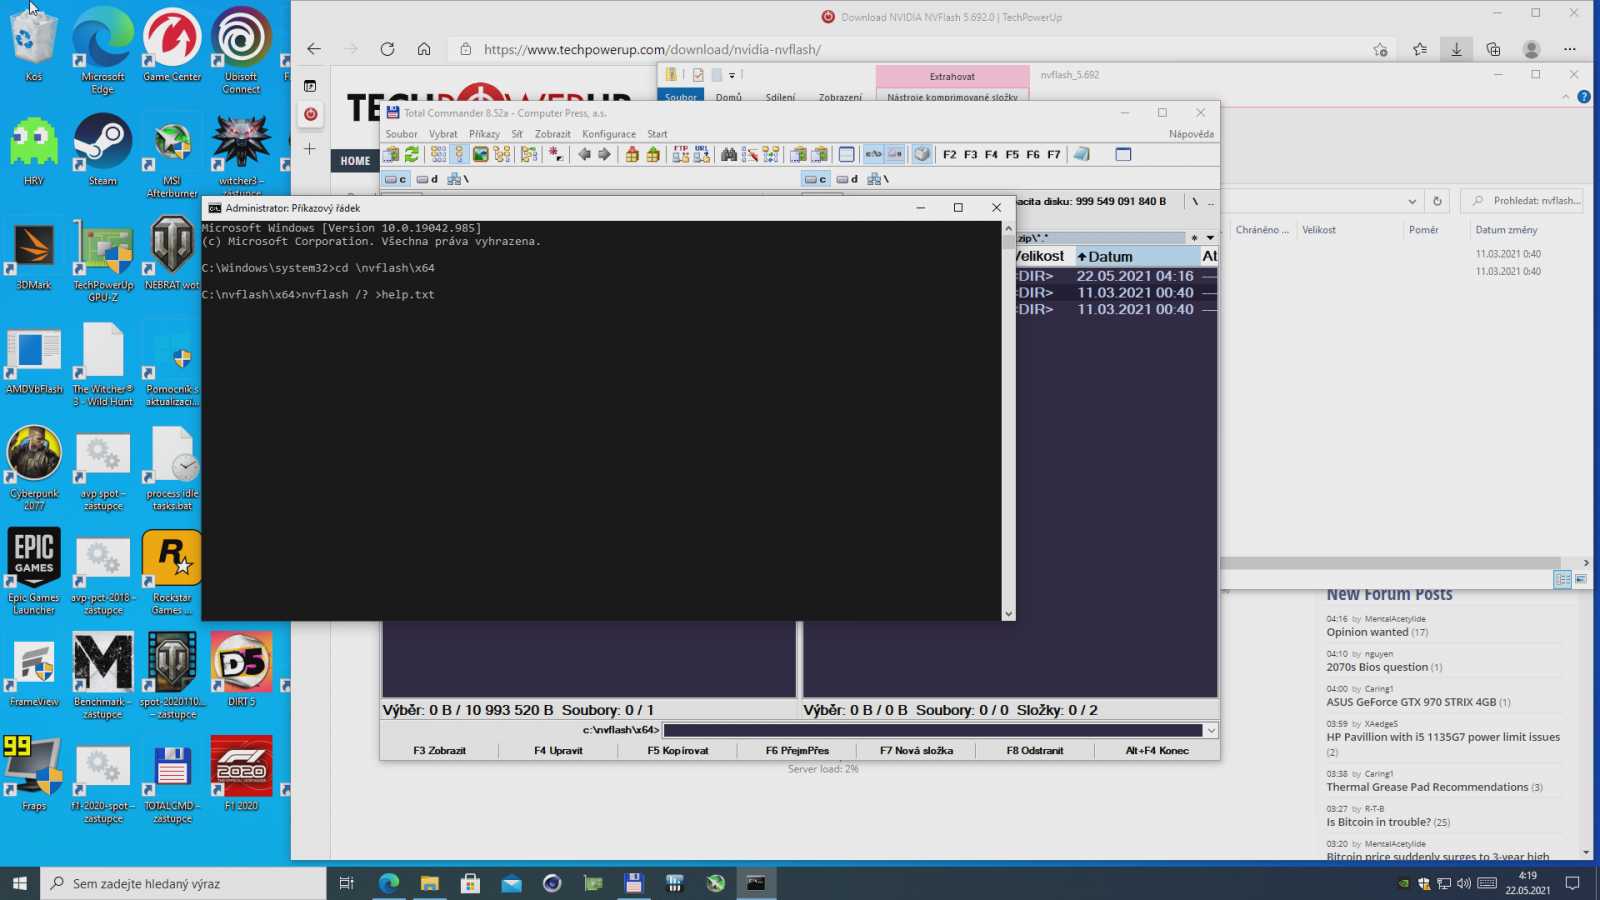The height and width of the screenshot is (900, 1600).
Task: Click the F7 toolbar button in Total Commander
Action: [x=1054, y=154]
